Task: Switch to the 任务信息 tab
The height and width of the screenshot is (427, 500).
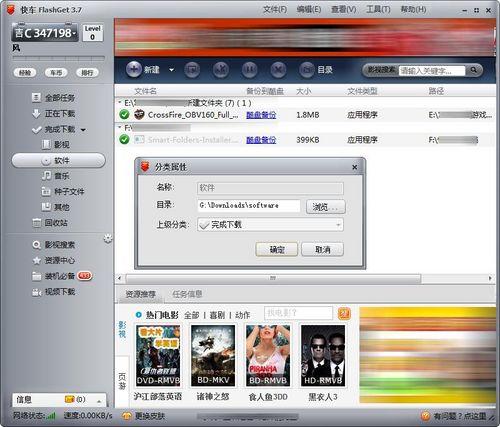Action: [187, 294]
